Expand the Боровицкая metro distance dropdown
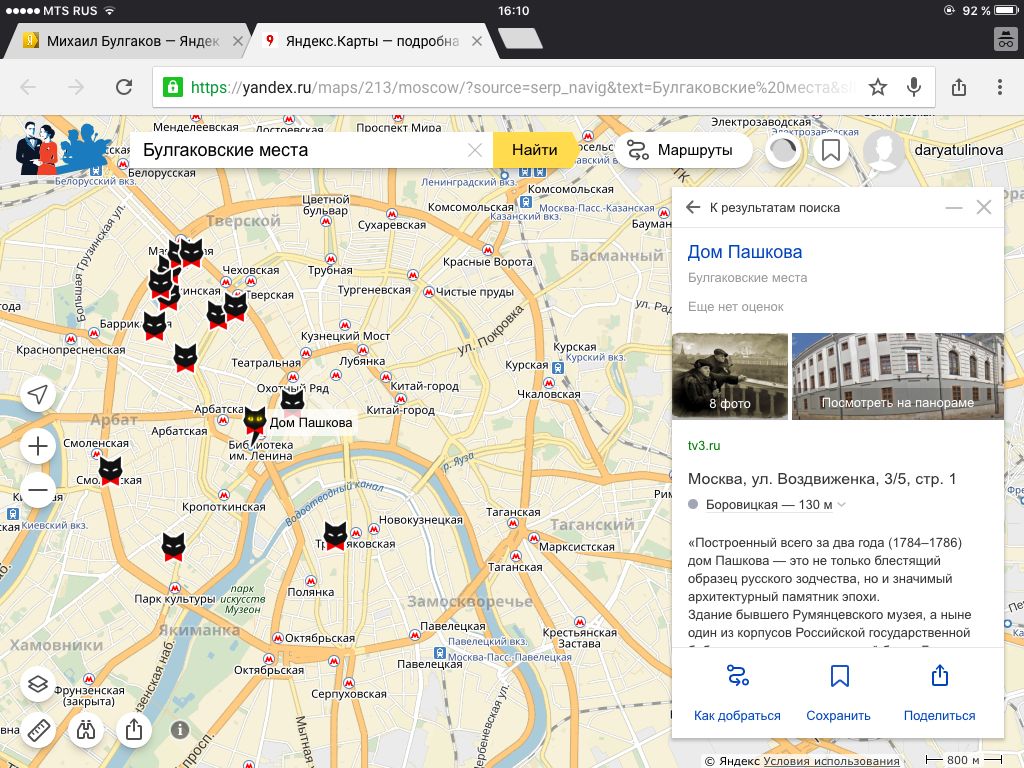This screenshot has height=768, width=1024. [x=842, y=505]
